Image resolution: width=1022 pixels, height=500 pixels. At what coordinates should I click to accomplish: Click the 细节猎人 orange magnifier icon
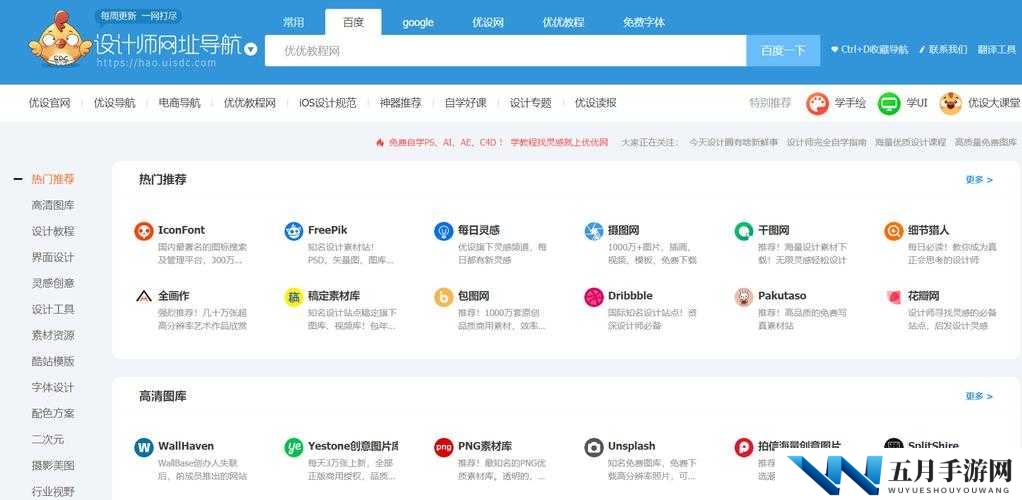point(894,231)
